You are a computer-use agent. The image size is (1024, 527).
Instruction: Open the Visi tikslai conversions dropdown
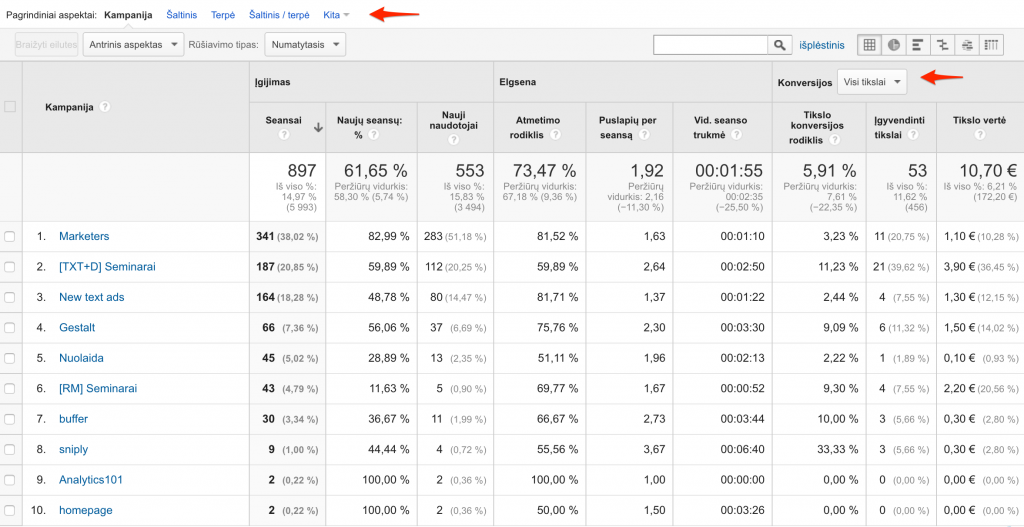click(x=872, y=82)
